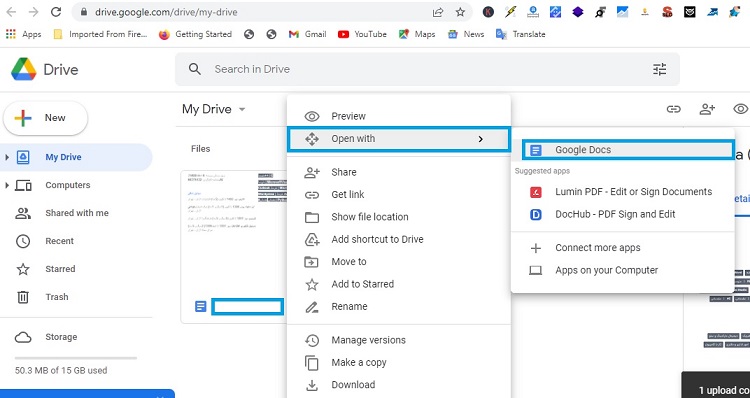Viewport: 750px width, 398px height.
Task: Click the Share person-plus toolbar icon
Action: (x=707, y=109)
